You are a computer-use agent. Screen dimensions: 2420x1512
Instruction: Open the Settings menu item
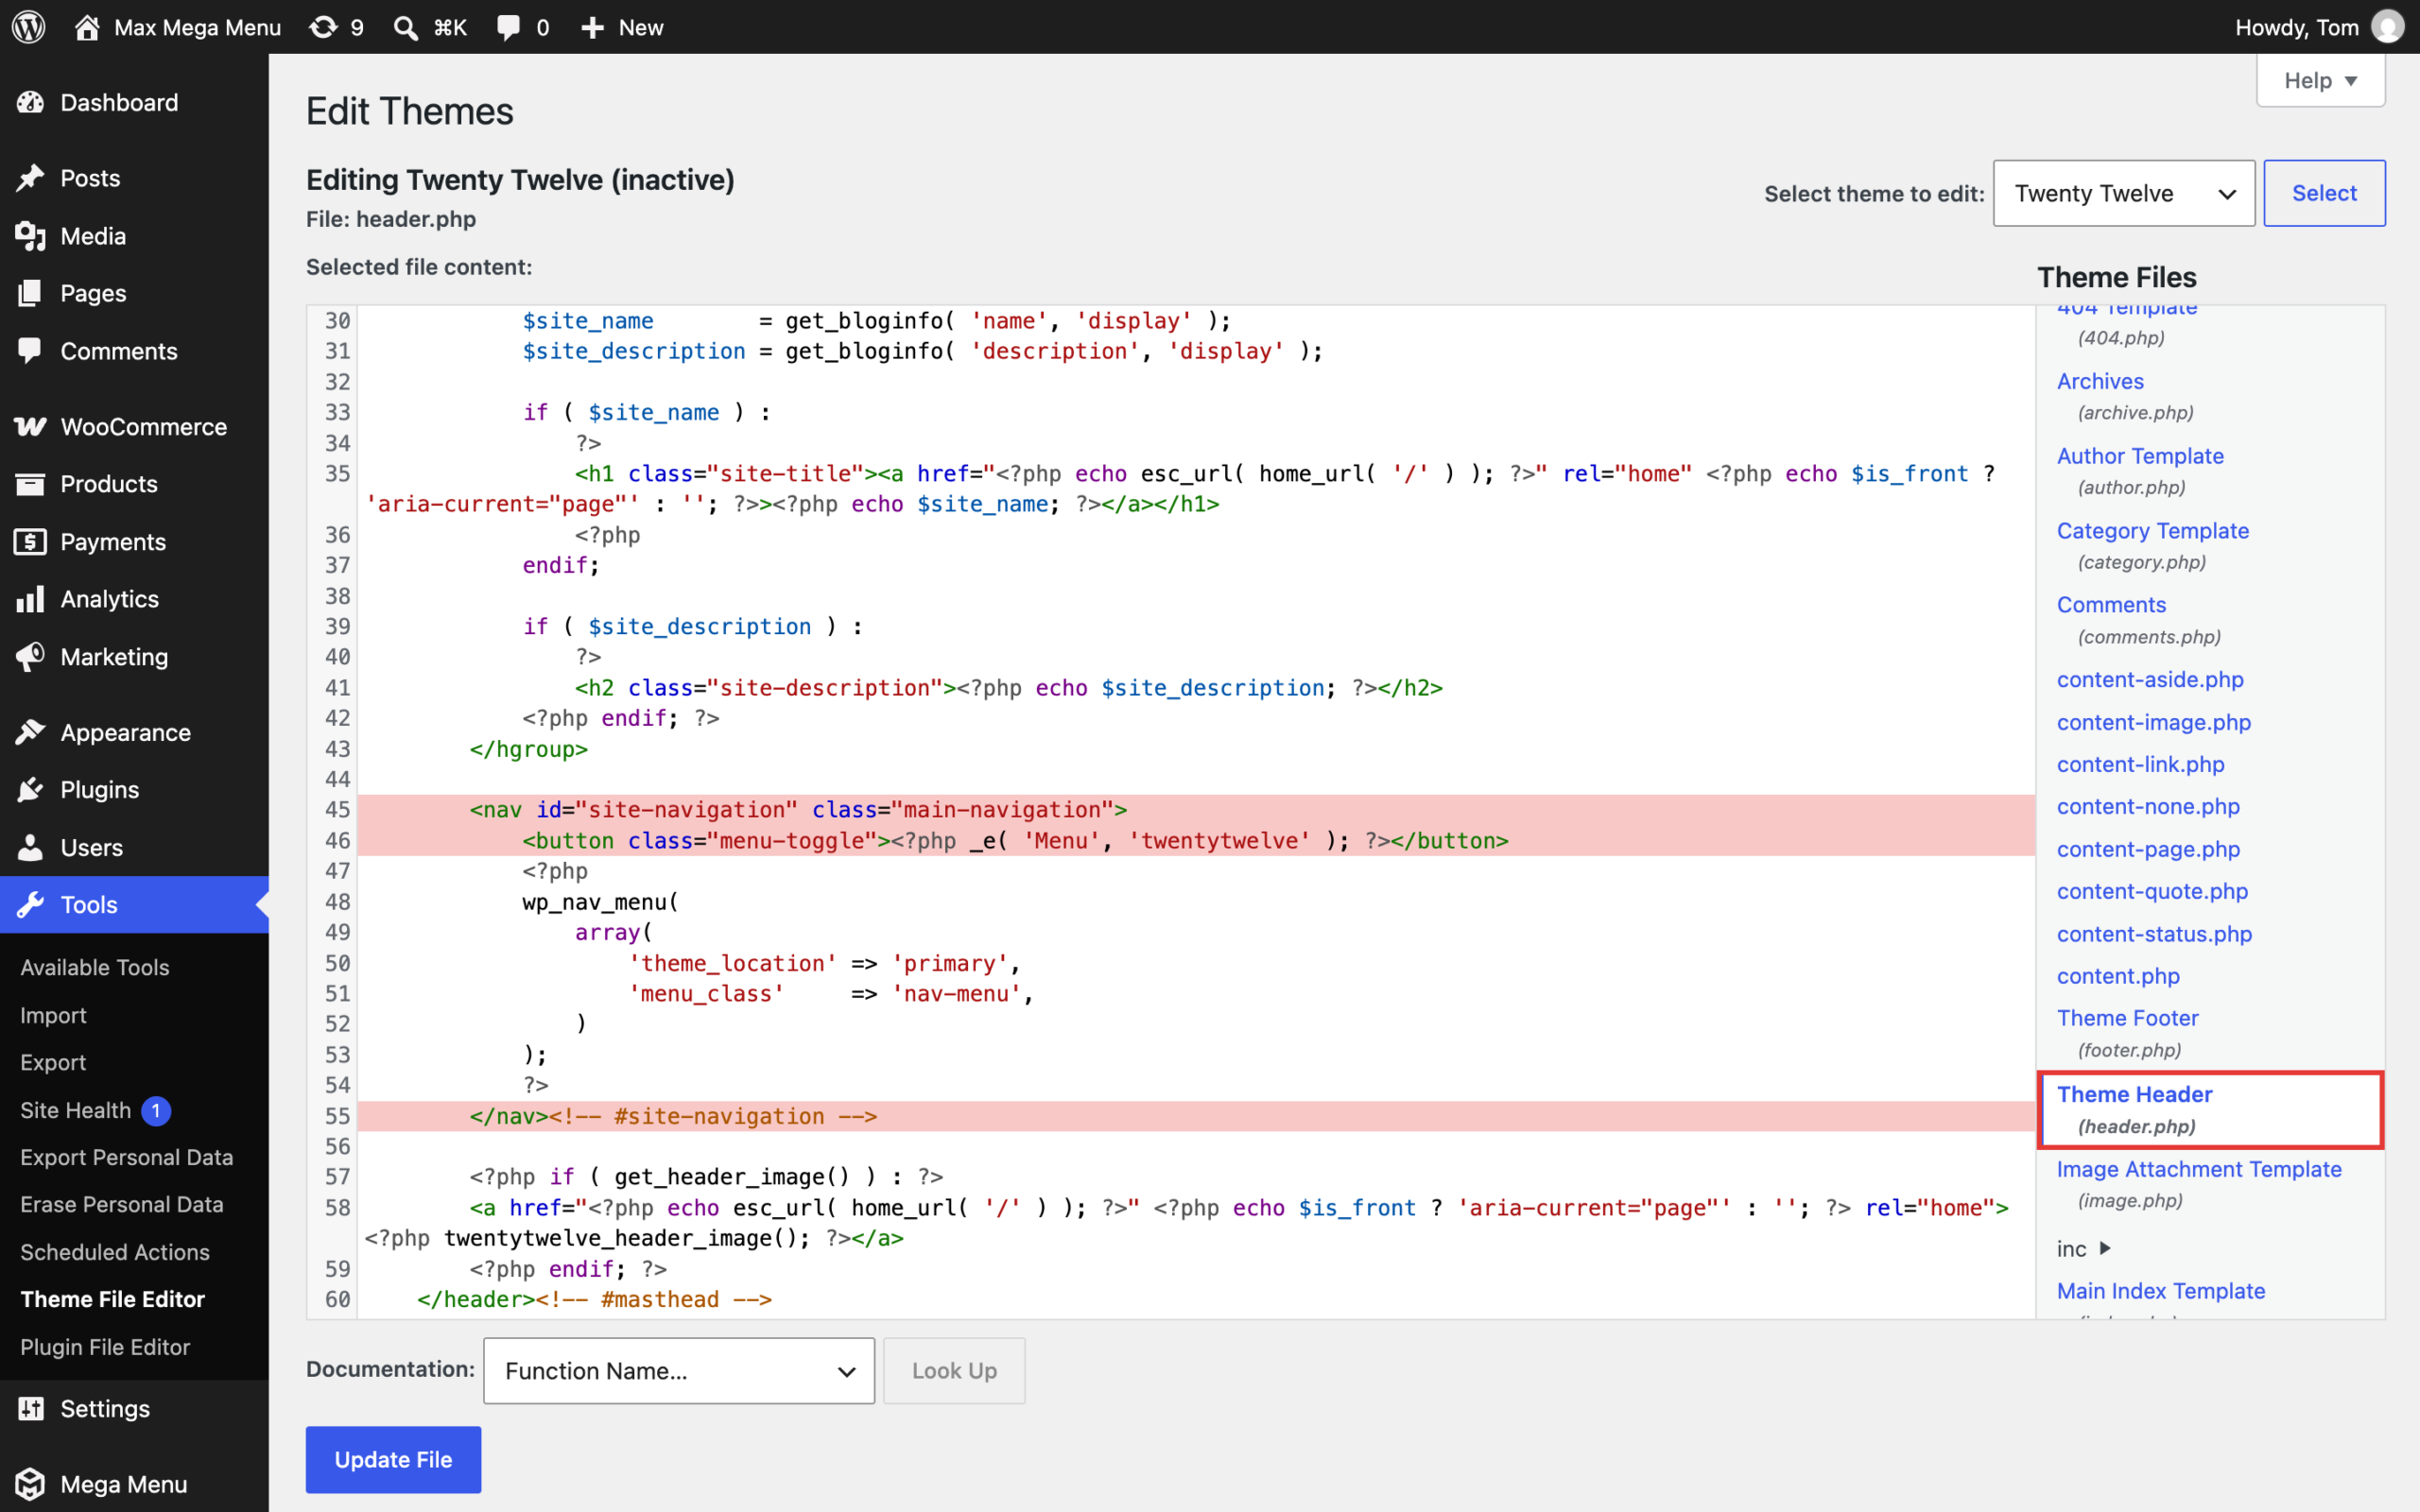pyautogui.click(x=134, y=1408)
